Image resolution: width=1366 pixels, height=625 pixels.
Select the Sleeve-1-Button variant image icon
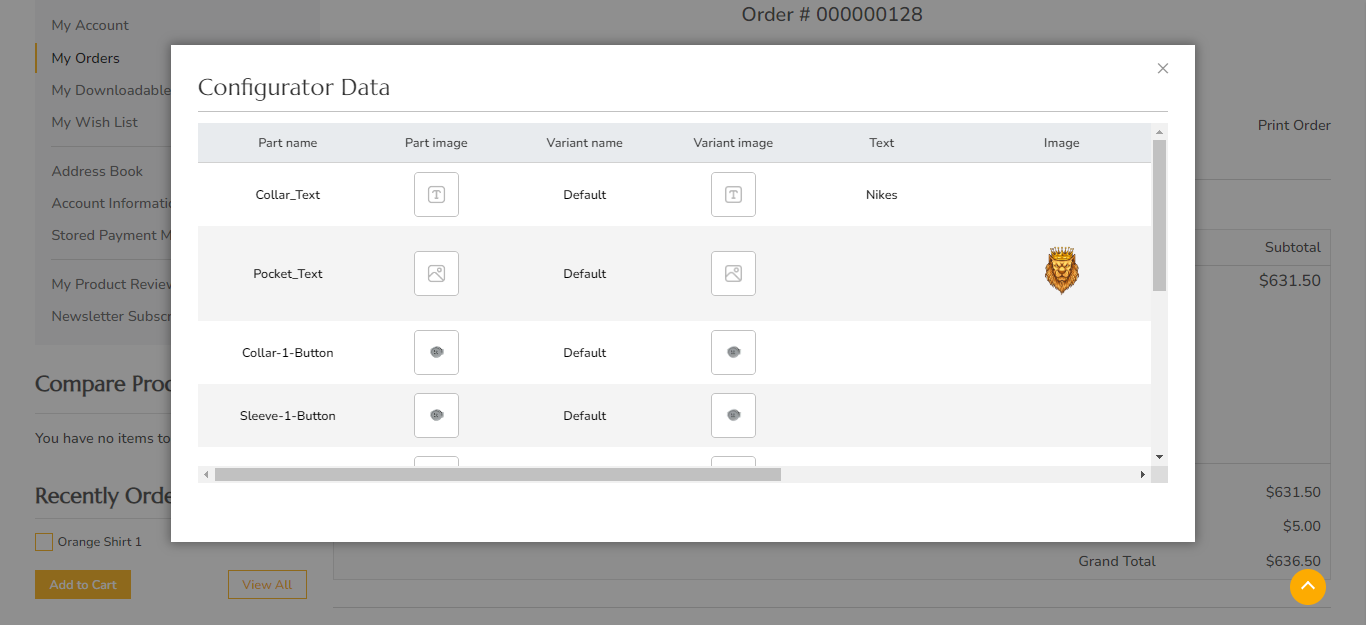tap(733, 415)
